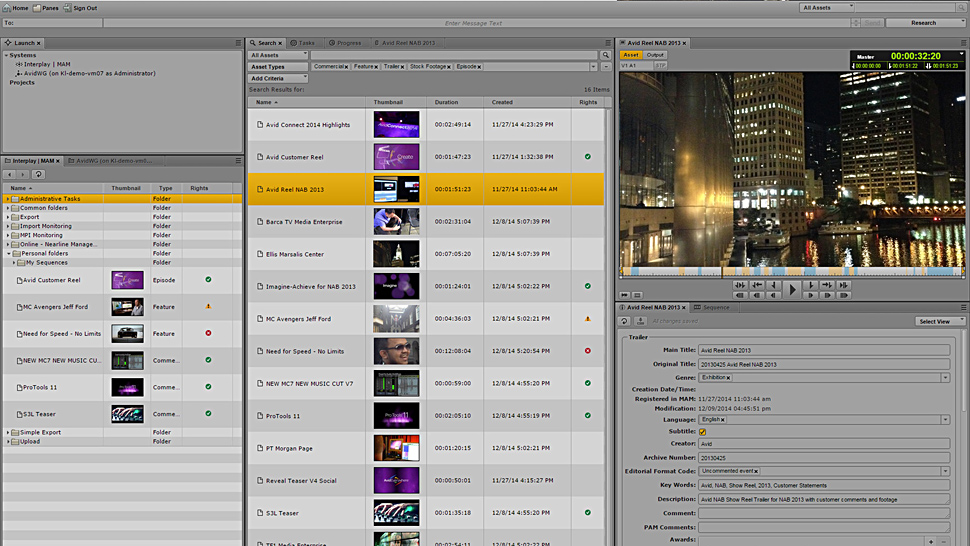Image resolution: width=970 pixels, height=546 pixels.
Task: Switch to the Sequence tab
Action: pyautogui.click(x=714, y=307)
